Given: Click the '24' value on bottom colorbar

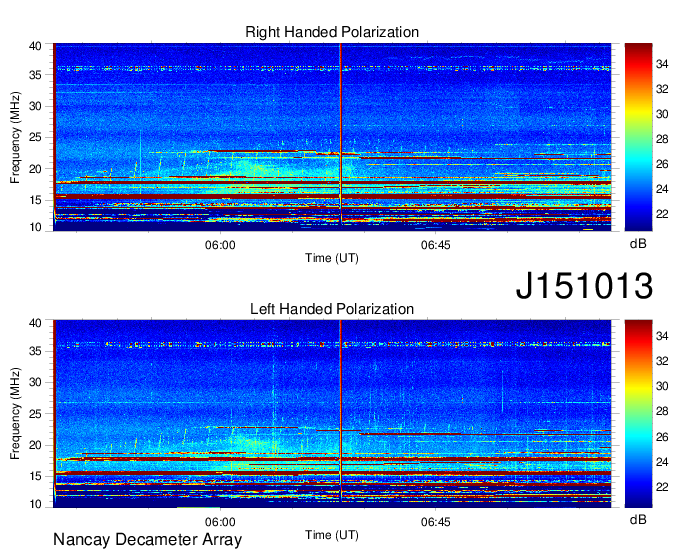Looking at the screenshot, I should coord(662,462).
